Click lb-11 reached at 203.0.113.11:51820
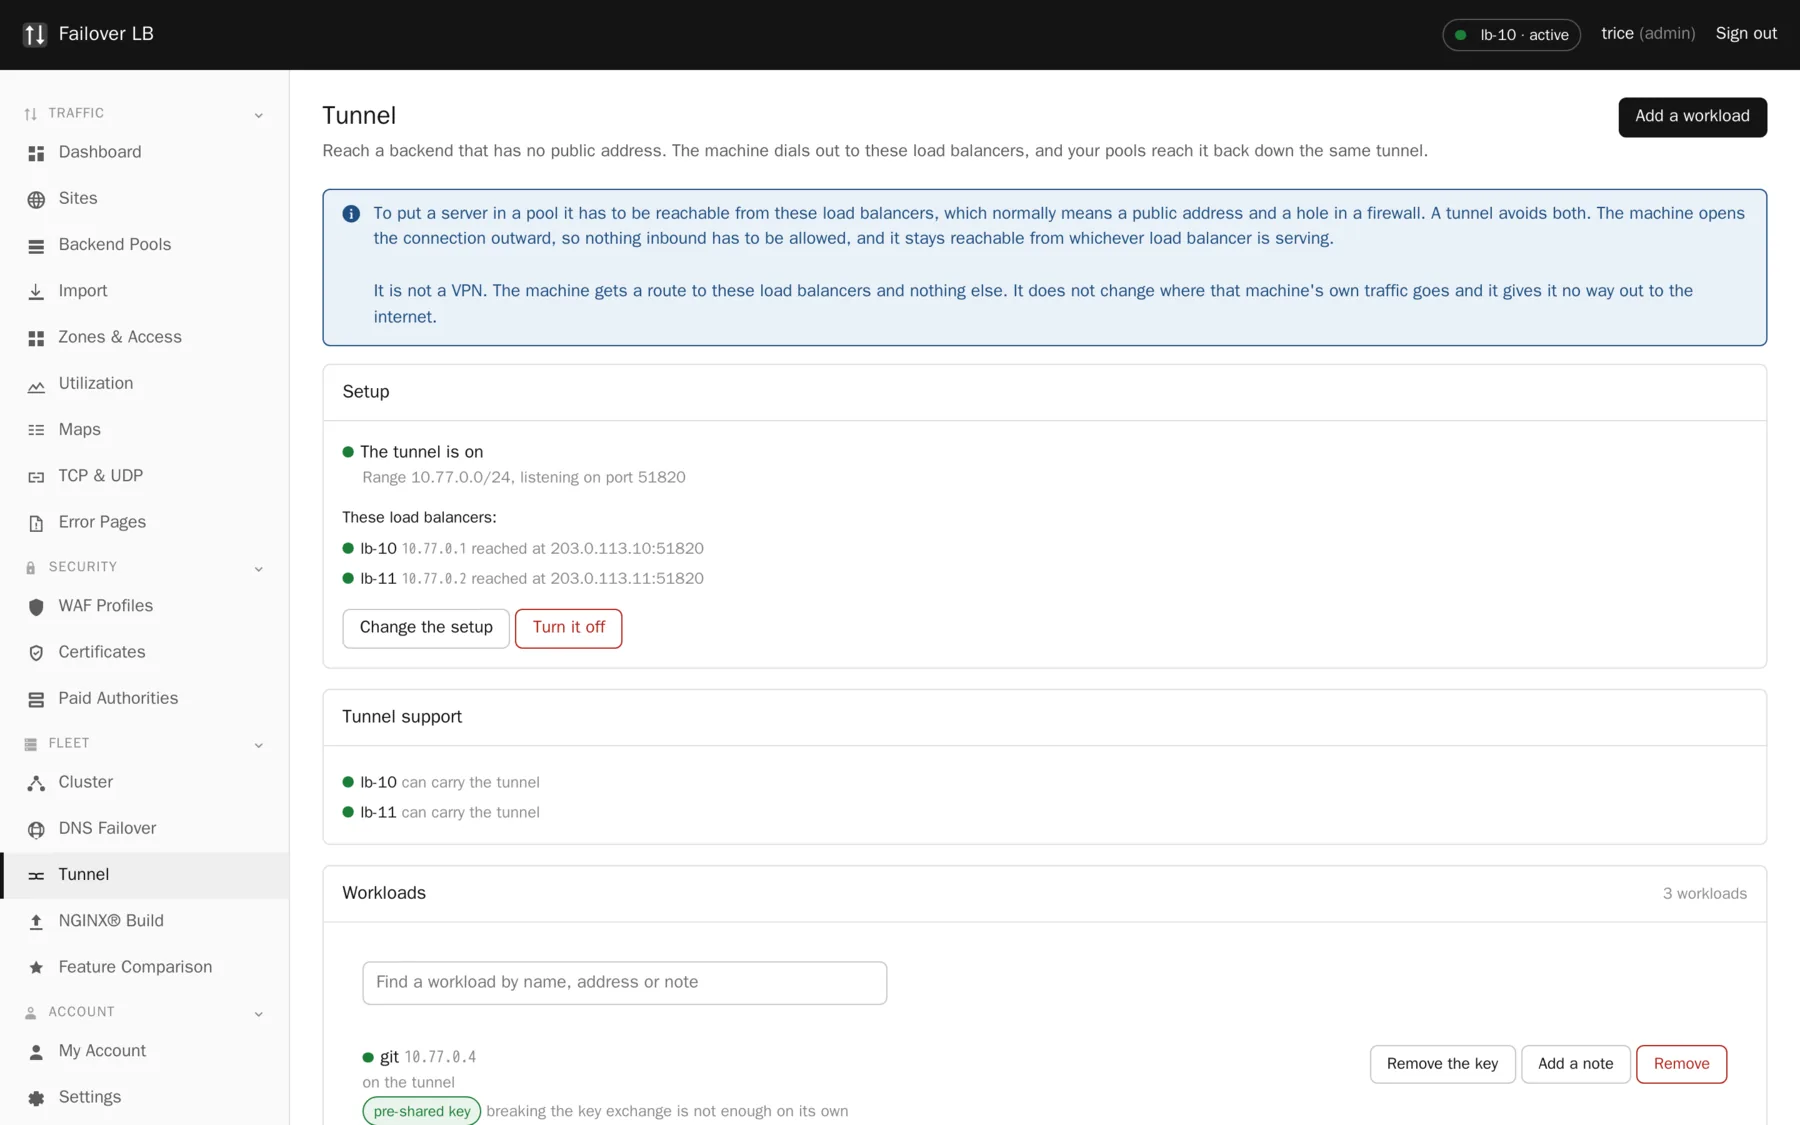 [523, 579]
